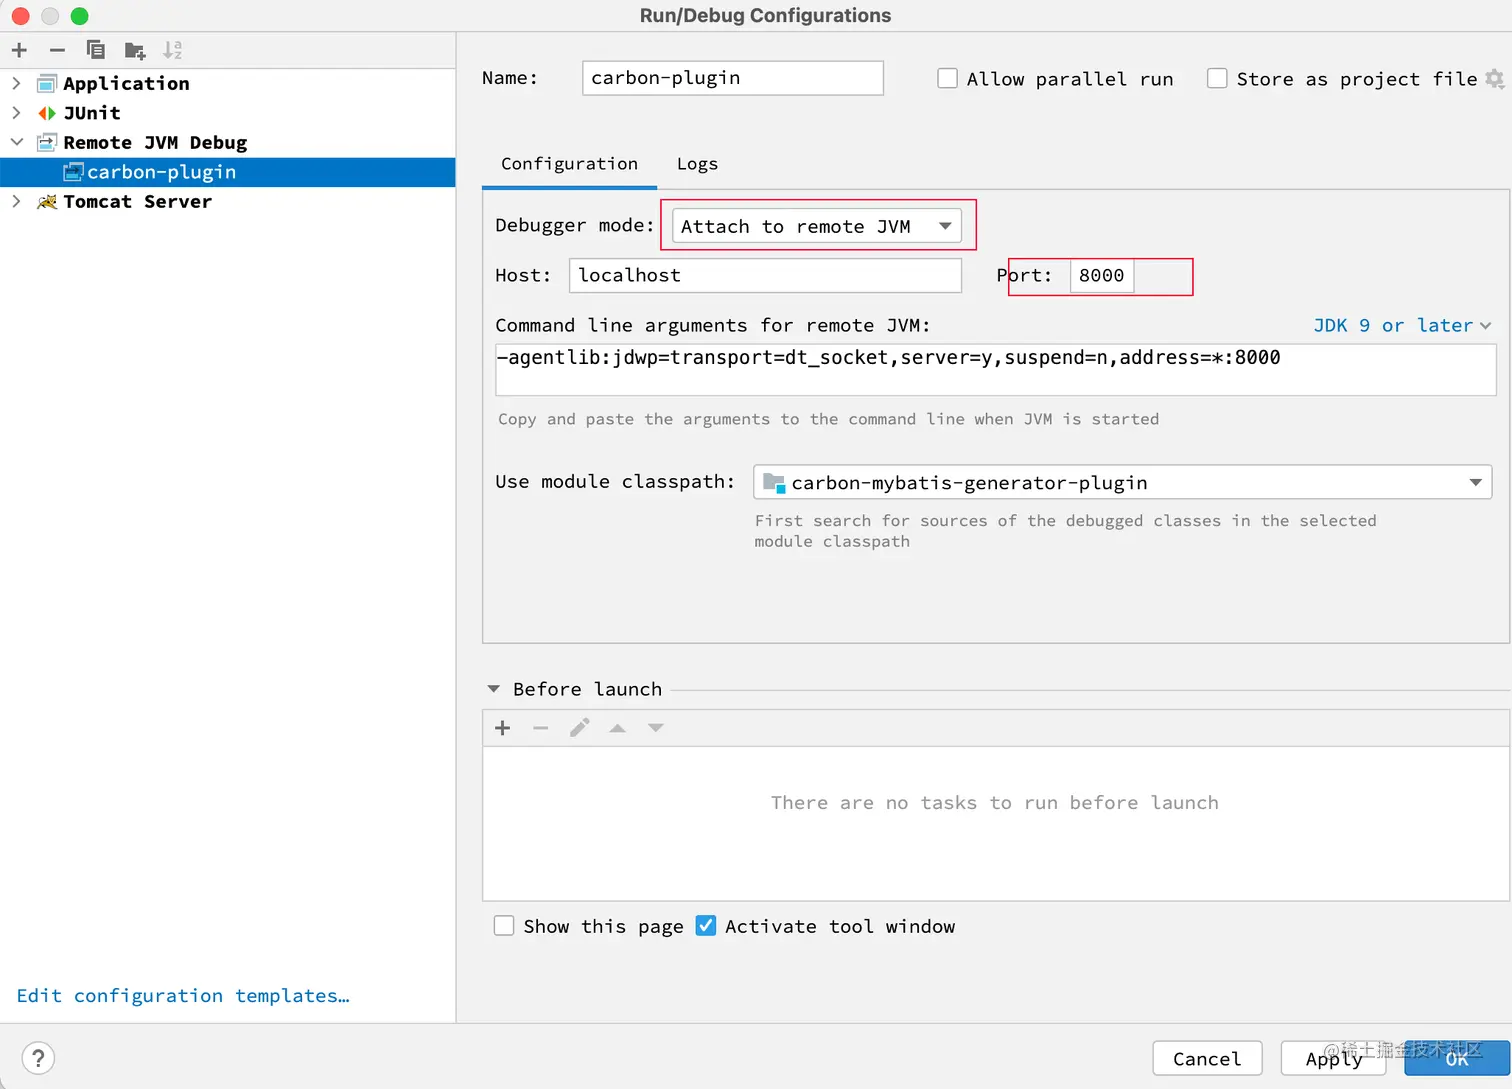Move before launch task up
This screenshot has height=1089, width=1512.
pyautogui.click(x=618, y=728)
